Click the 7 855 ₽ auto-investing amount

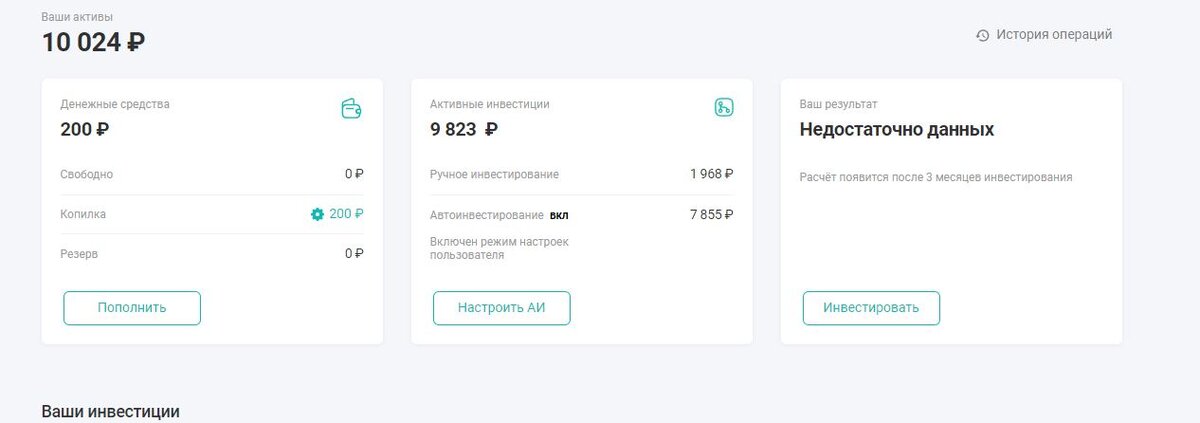[x=711, y=214]
